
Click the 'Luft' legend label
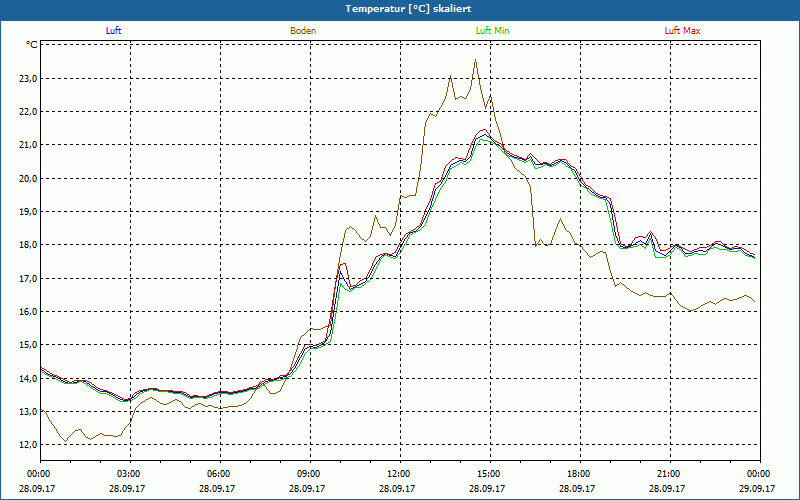(x=113, y=31)
